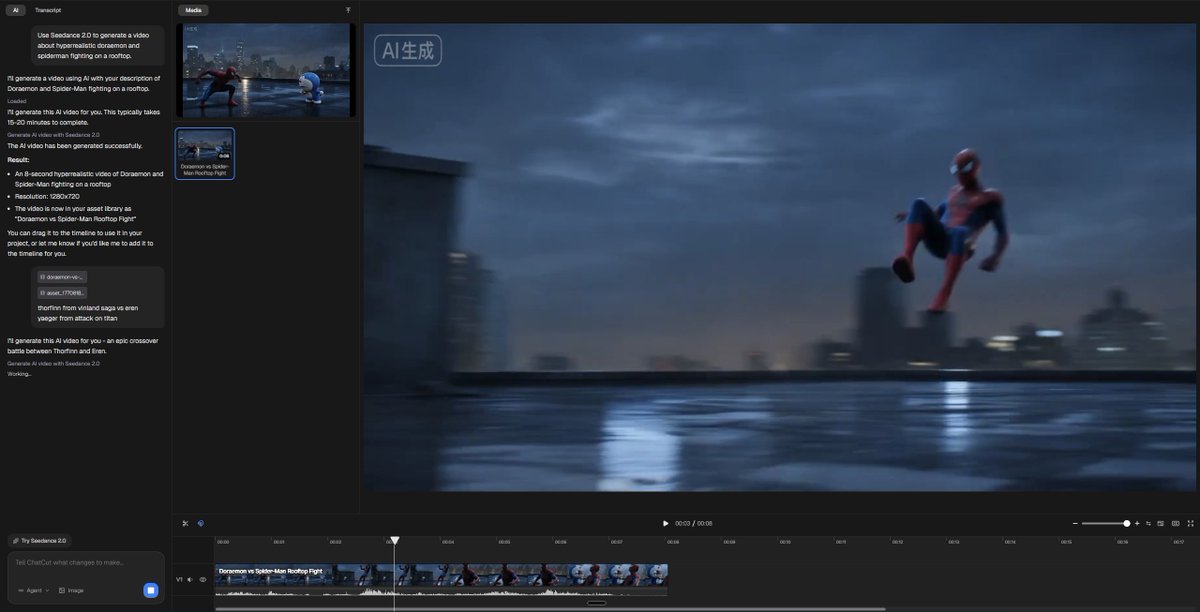Click the "Result:" heading in chat

point(19,159)
